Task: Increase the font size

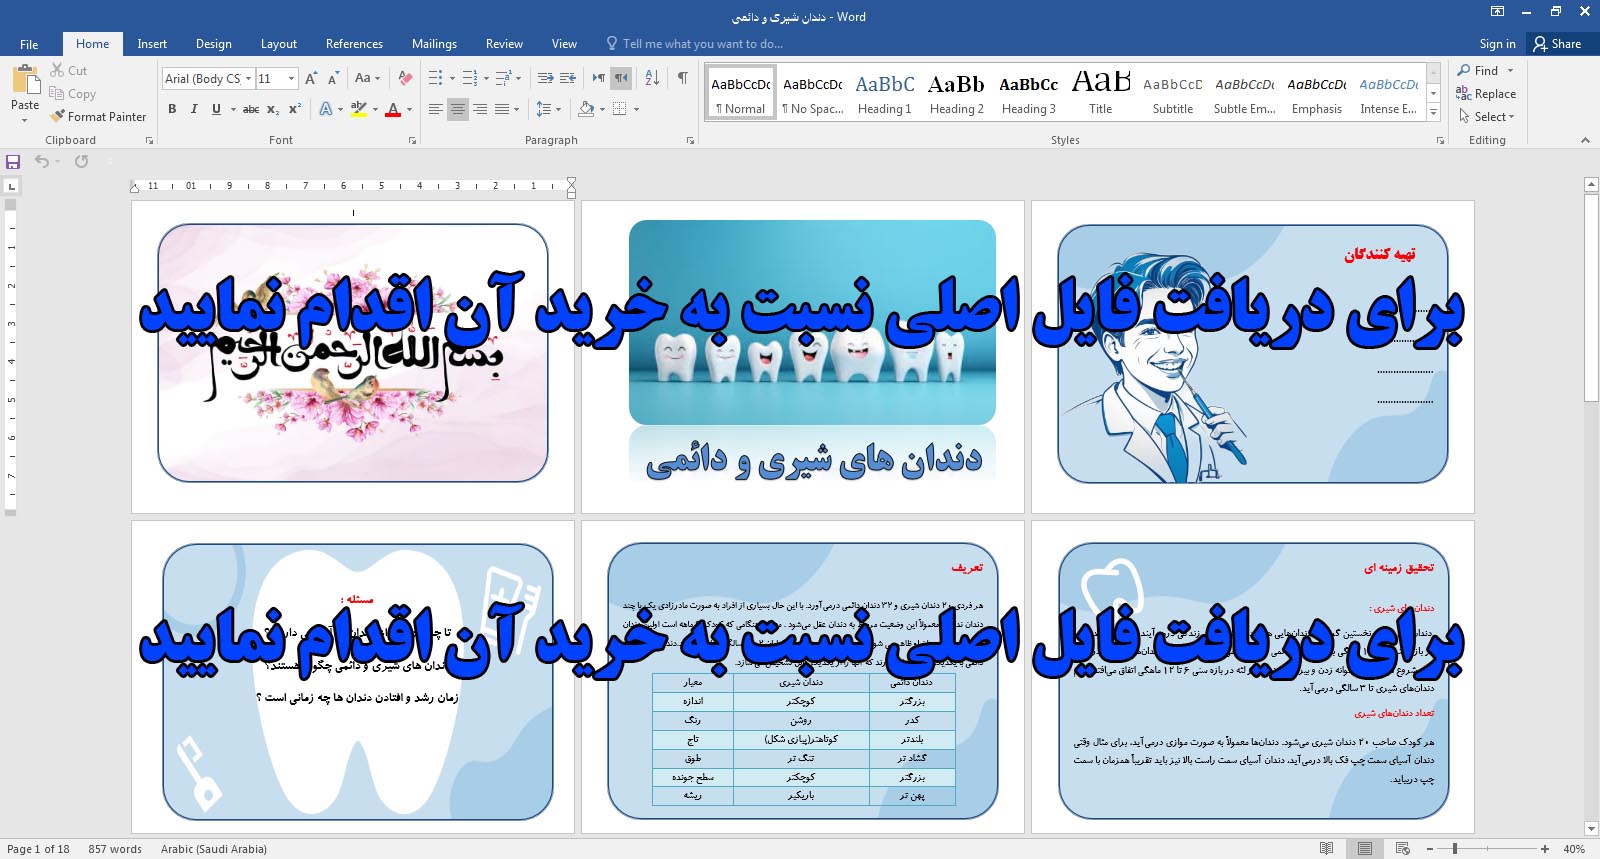Action: [311, 78]
